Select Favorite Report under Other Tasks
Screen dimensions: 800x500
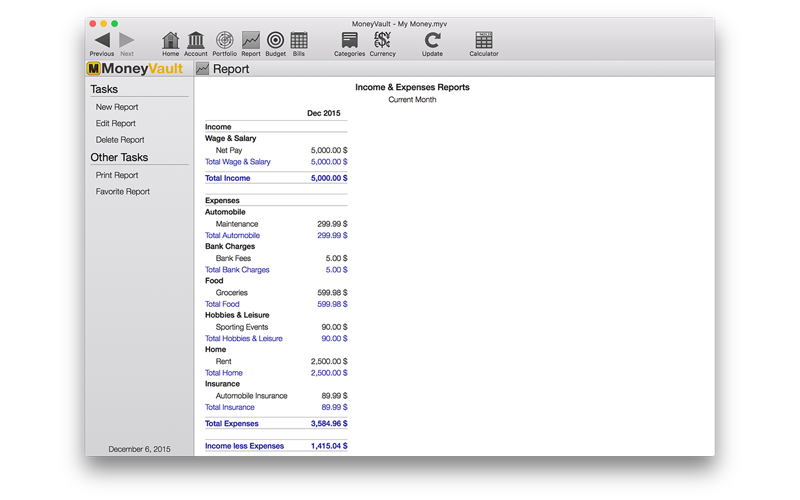coord(122,192)
